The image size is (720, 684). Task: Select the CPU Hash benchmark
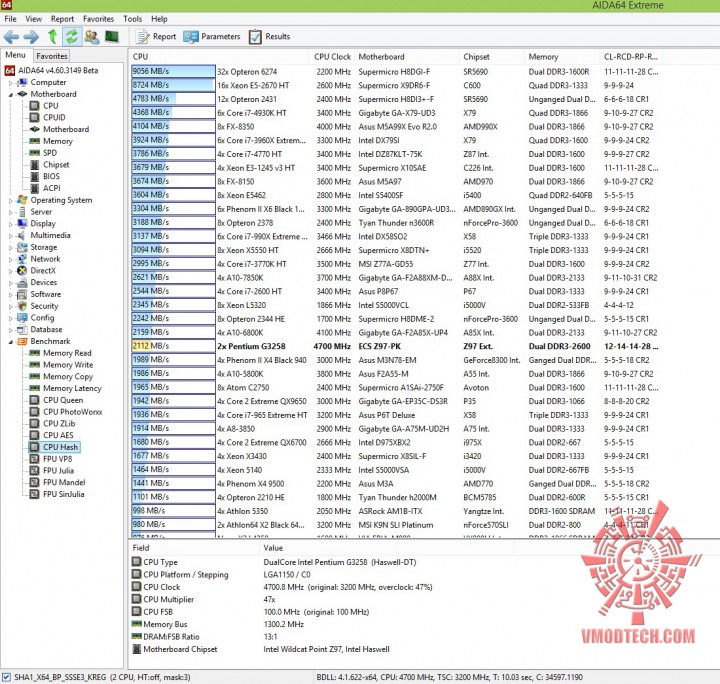pyautogui.click(x=54, y=447)
